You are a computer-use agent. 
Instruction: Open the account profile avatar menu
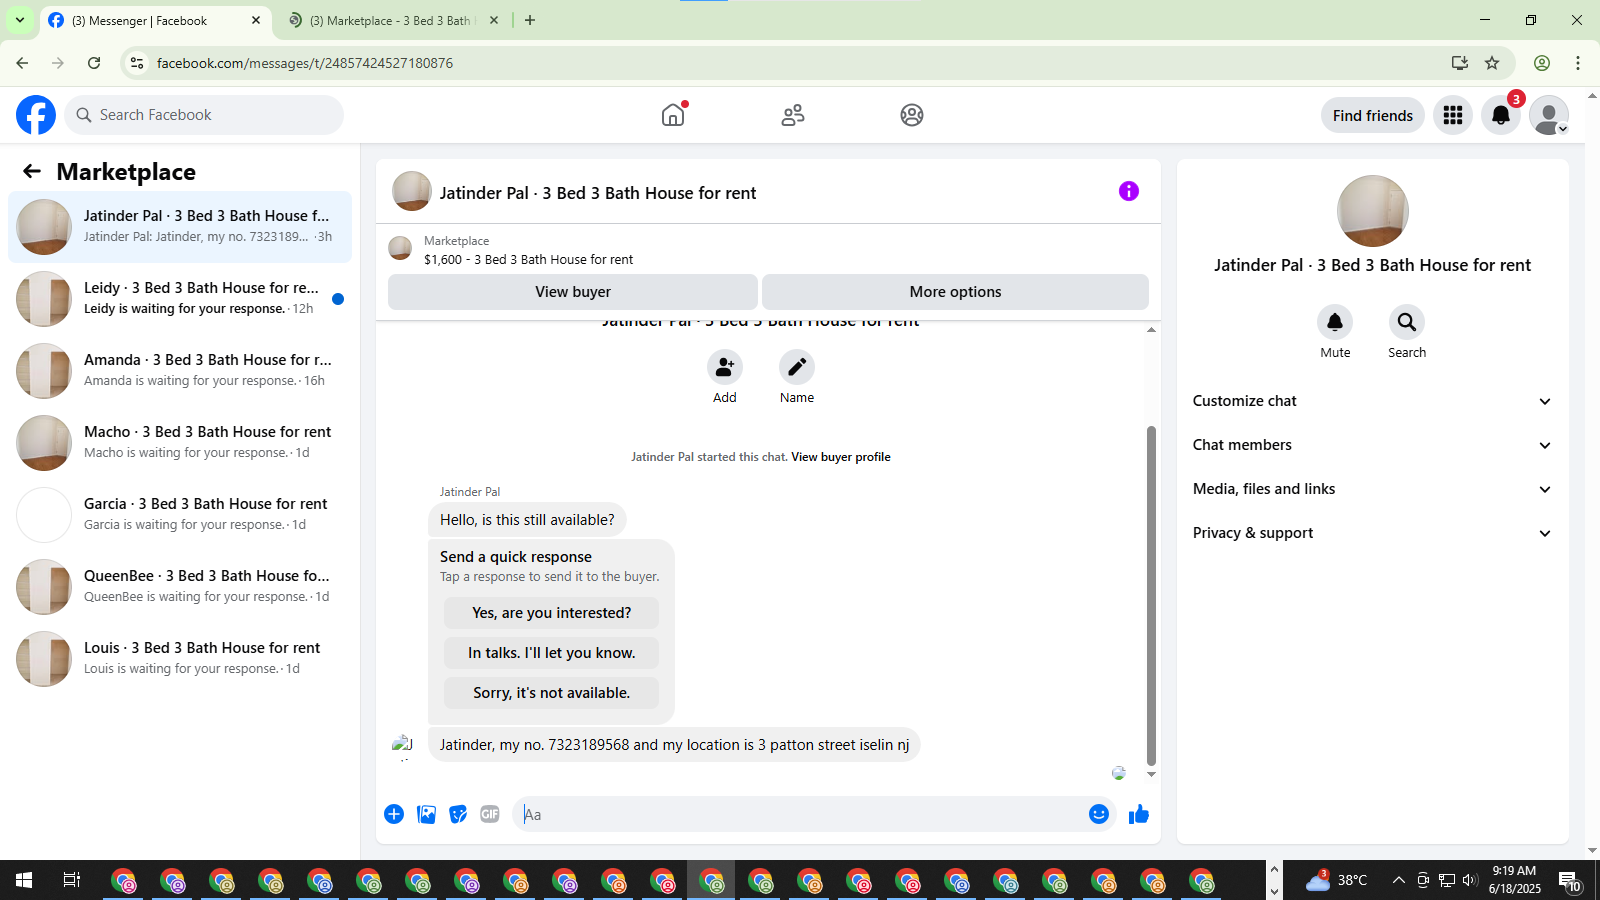click(1549, 115)
